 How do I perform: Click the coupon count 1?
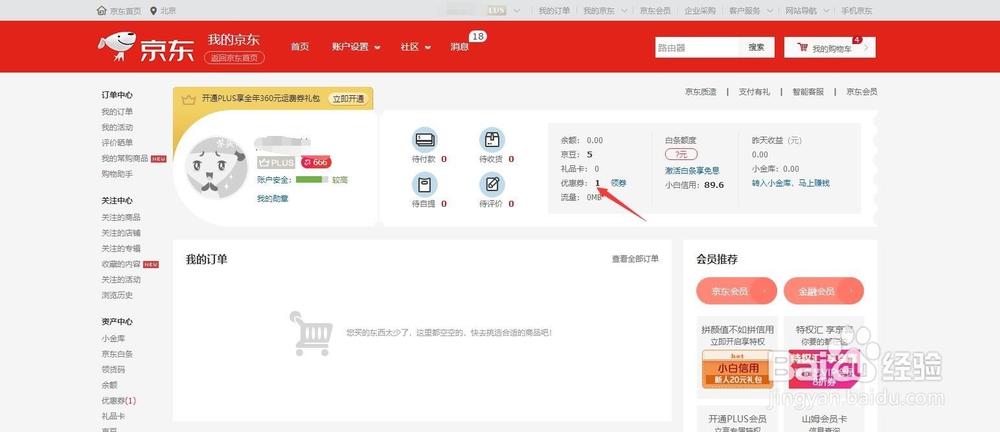pos(598,183)
